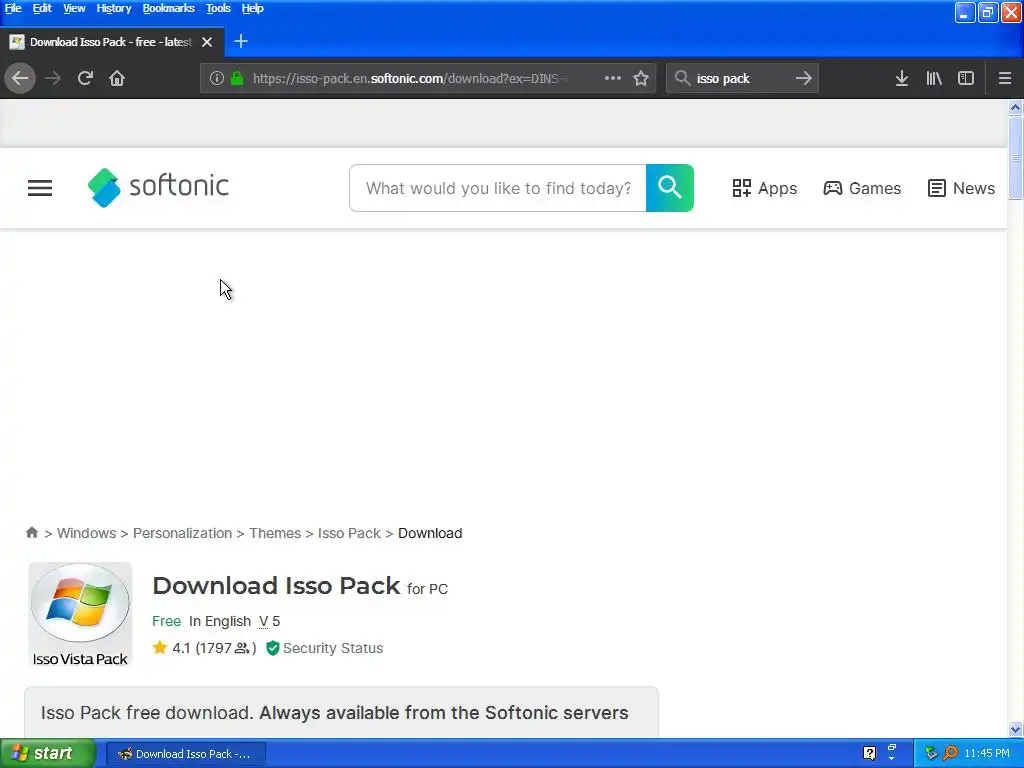Screen dimensions: 1024x768
Task: Click the Firefox address bar URL
Action: click(x=408, y=78)
